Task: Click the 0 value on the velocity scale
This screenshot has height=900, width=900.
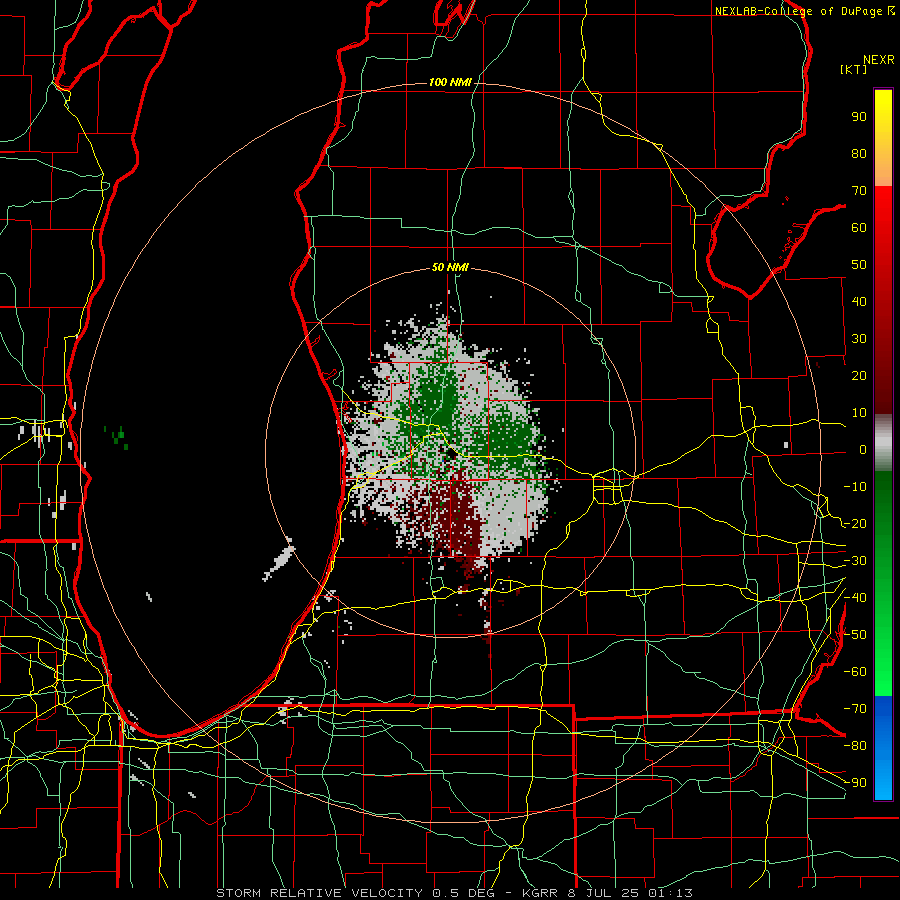Action: pyautogui.click(x=863, y=450)
